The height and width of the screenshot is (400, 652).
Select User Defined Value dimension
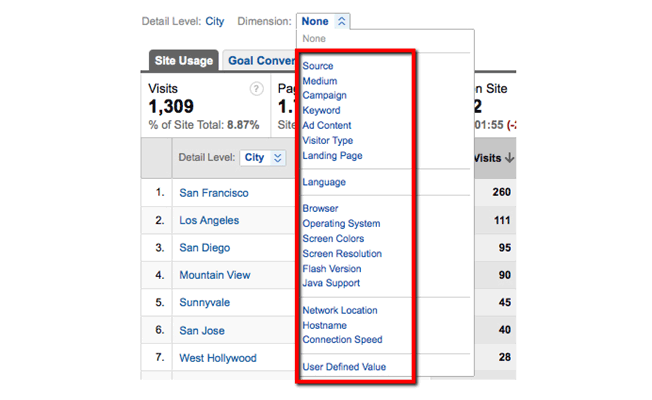(x=344, y=367)
